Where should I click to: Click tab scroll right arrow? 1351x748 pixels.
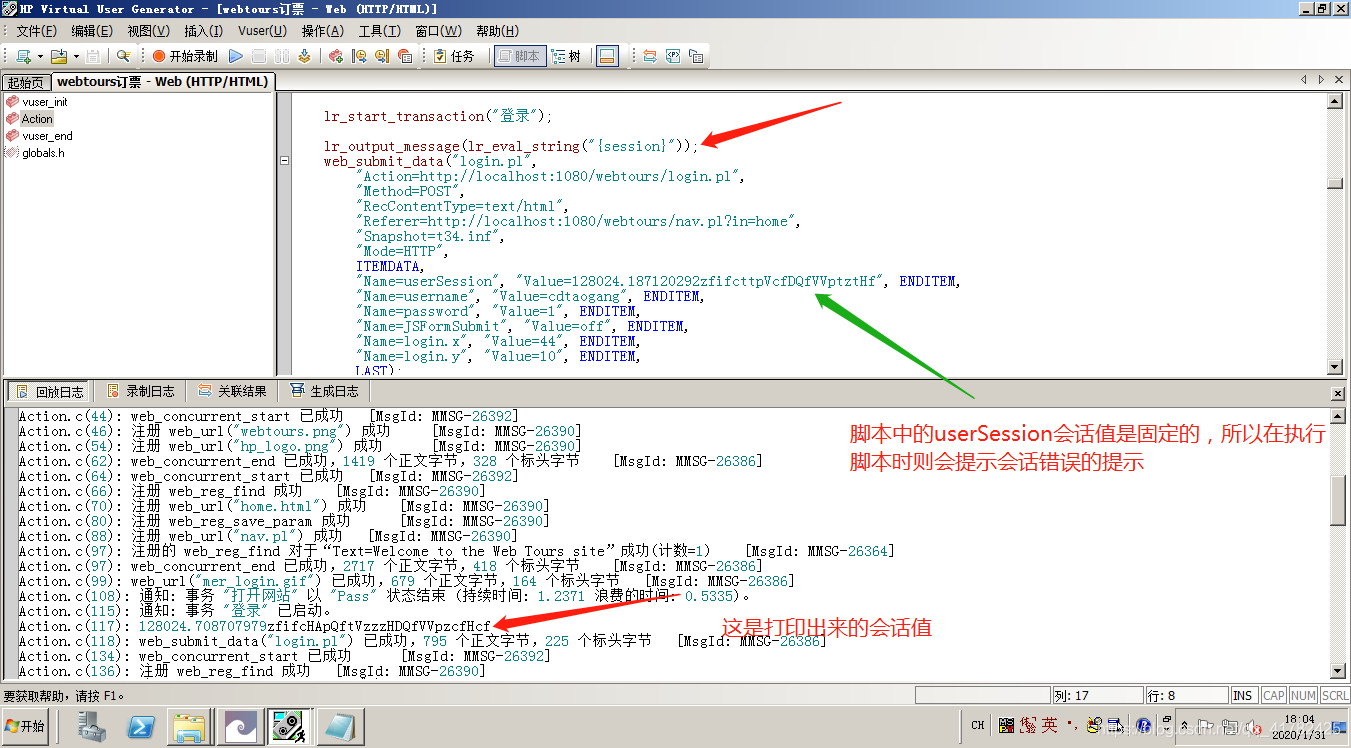tap(1321, 79)
